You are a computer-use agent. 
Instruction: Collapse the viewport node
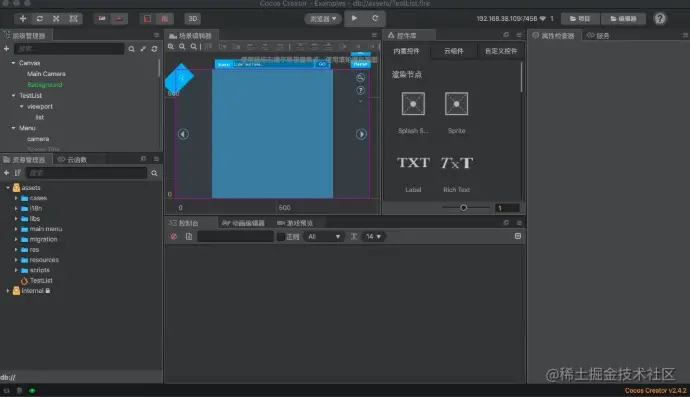click(22, 107)
